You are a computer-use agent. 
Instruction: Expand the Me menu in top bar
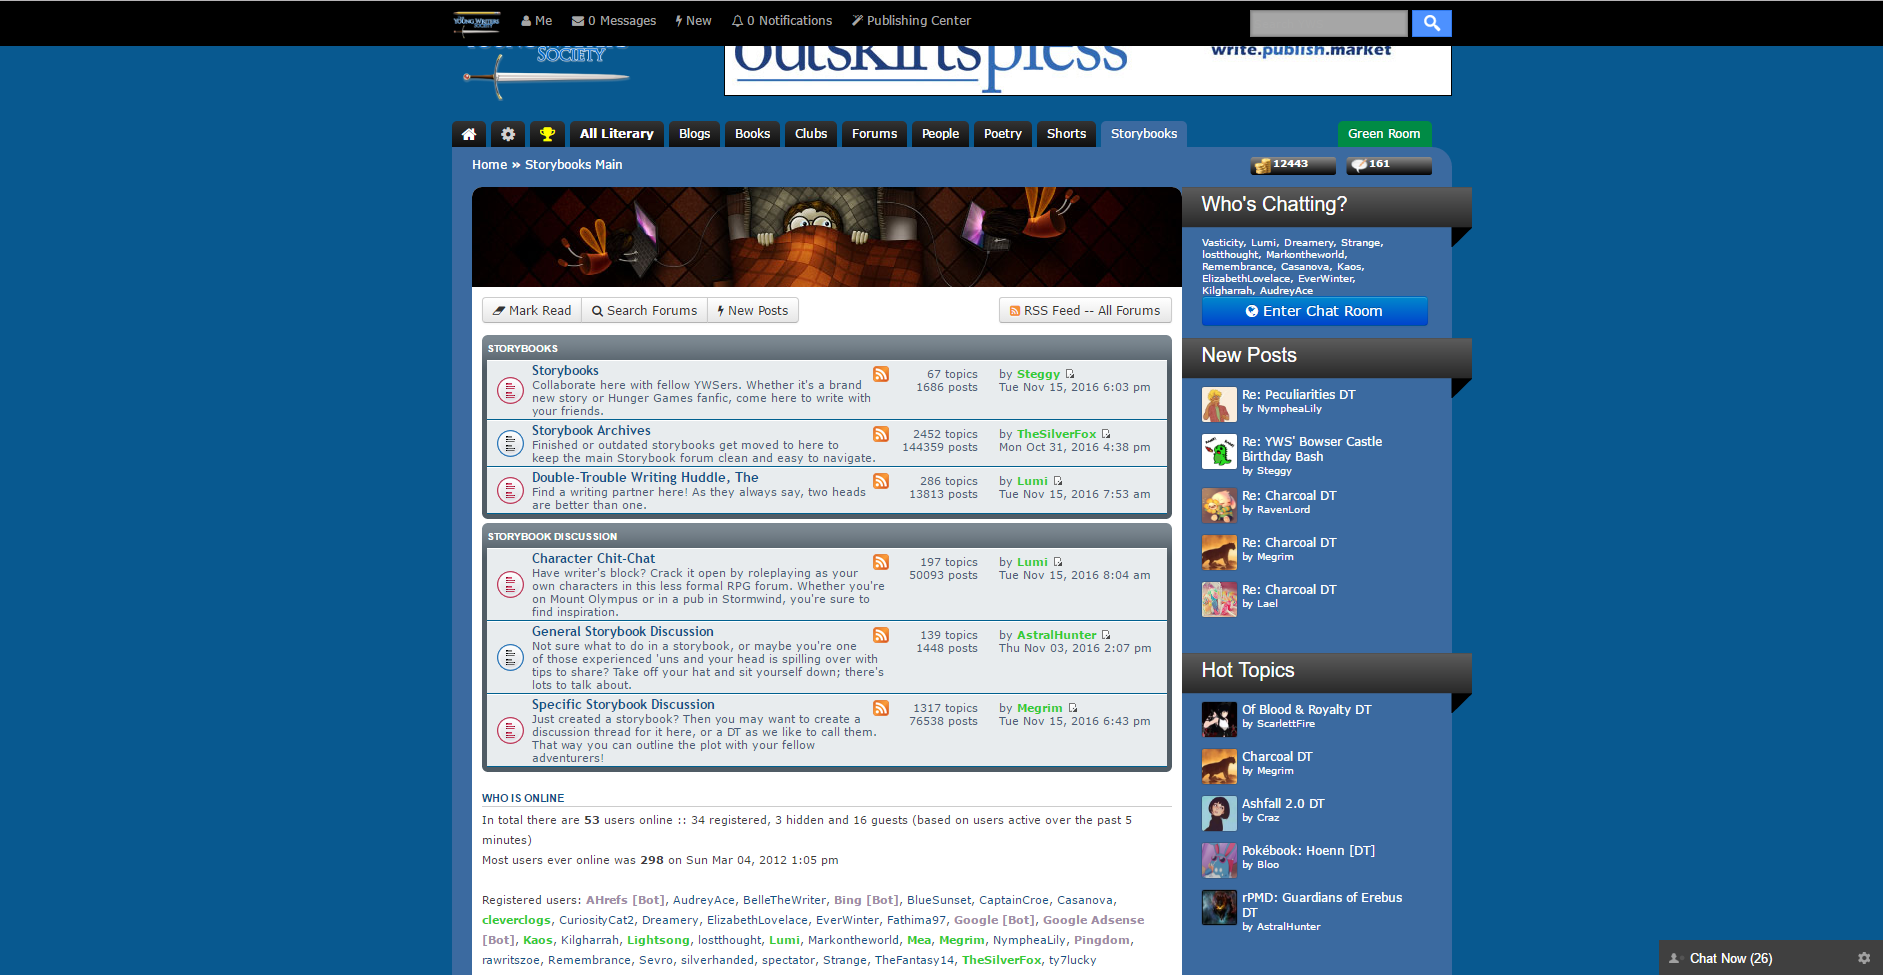click(536, 21)
